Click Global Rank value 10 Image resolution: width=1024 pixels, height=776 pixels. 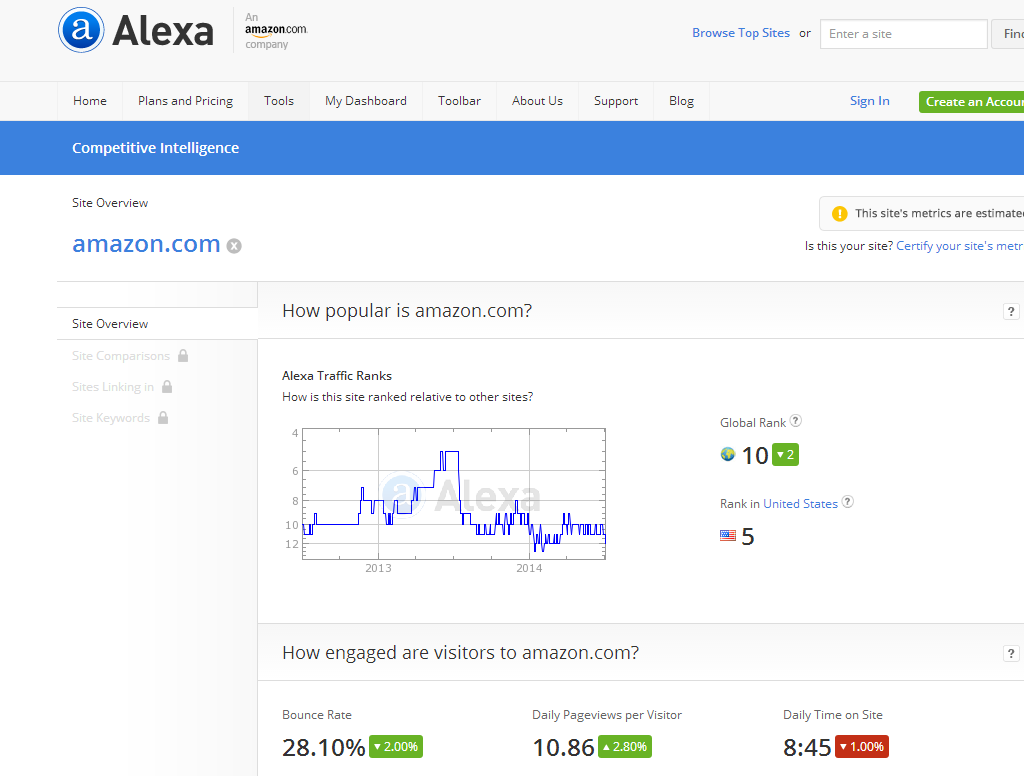point(755,455)
